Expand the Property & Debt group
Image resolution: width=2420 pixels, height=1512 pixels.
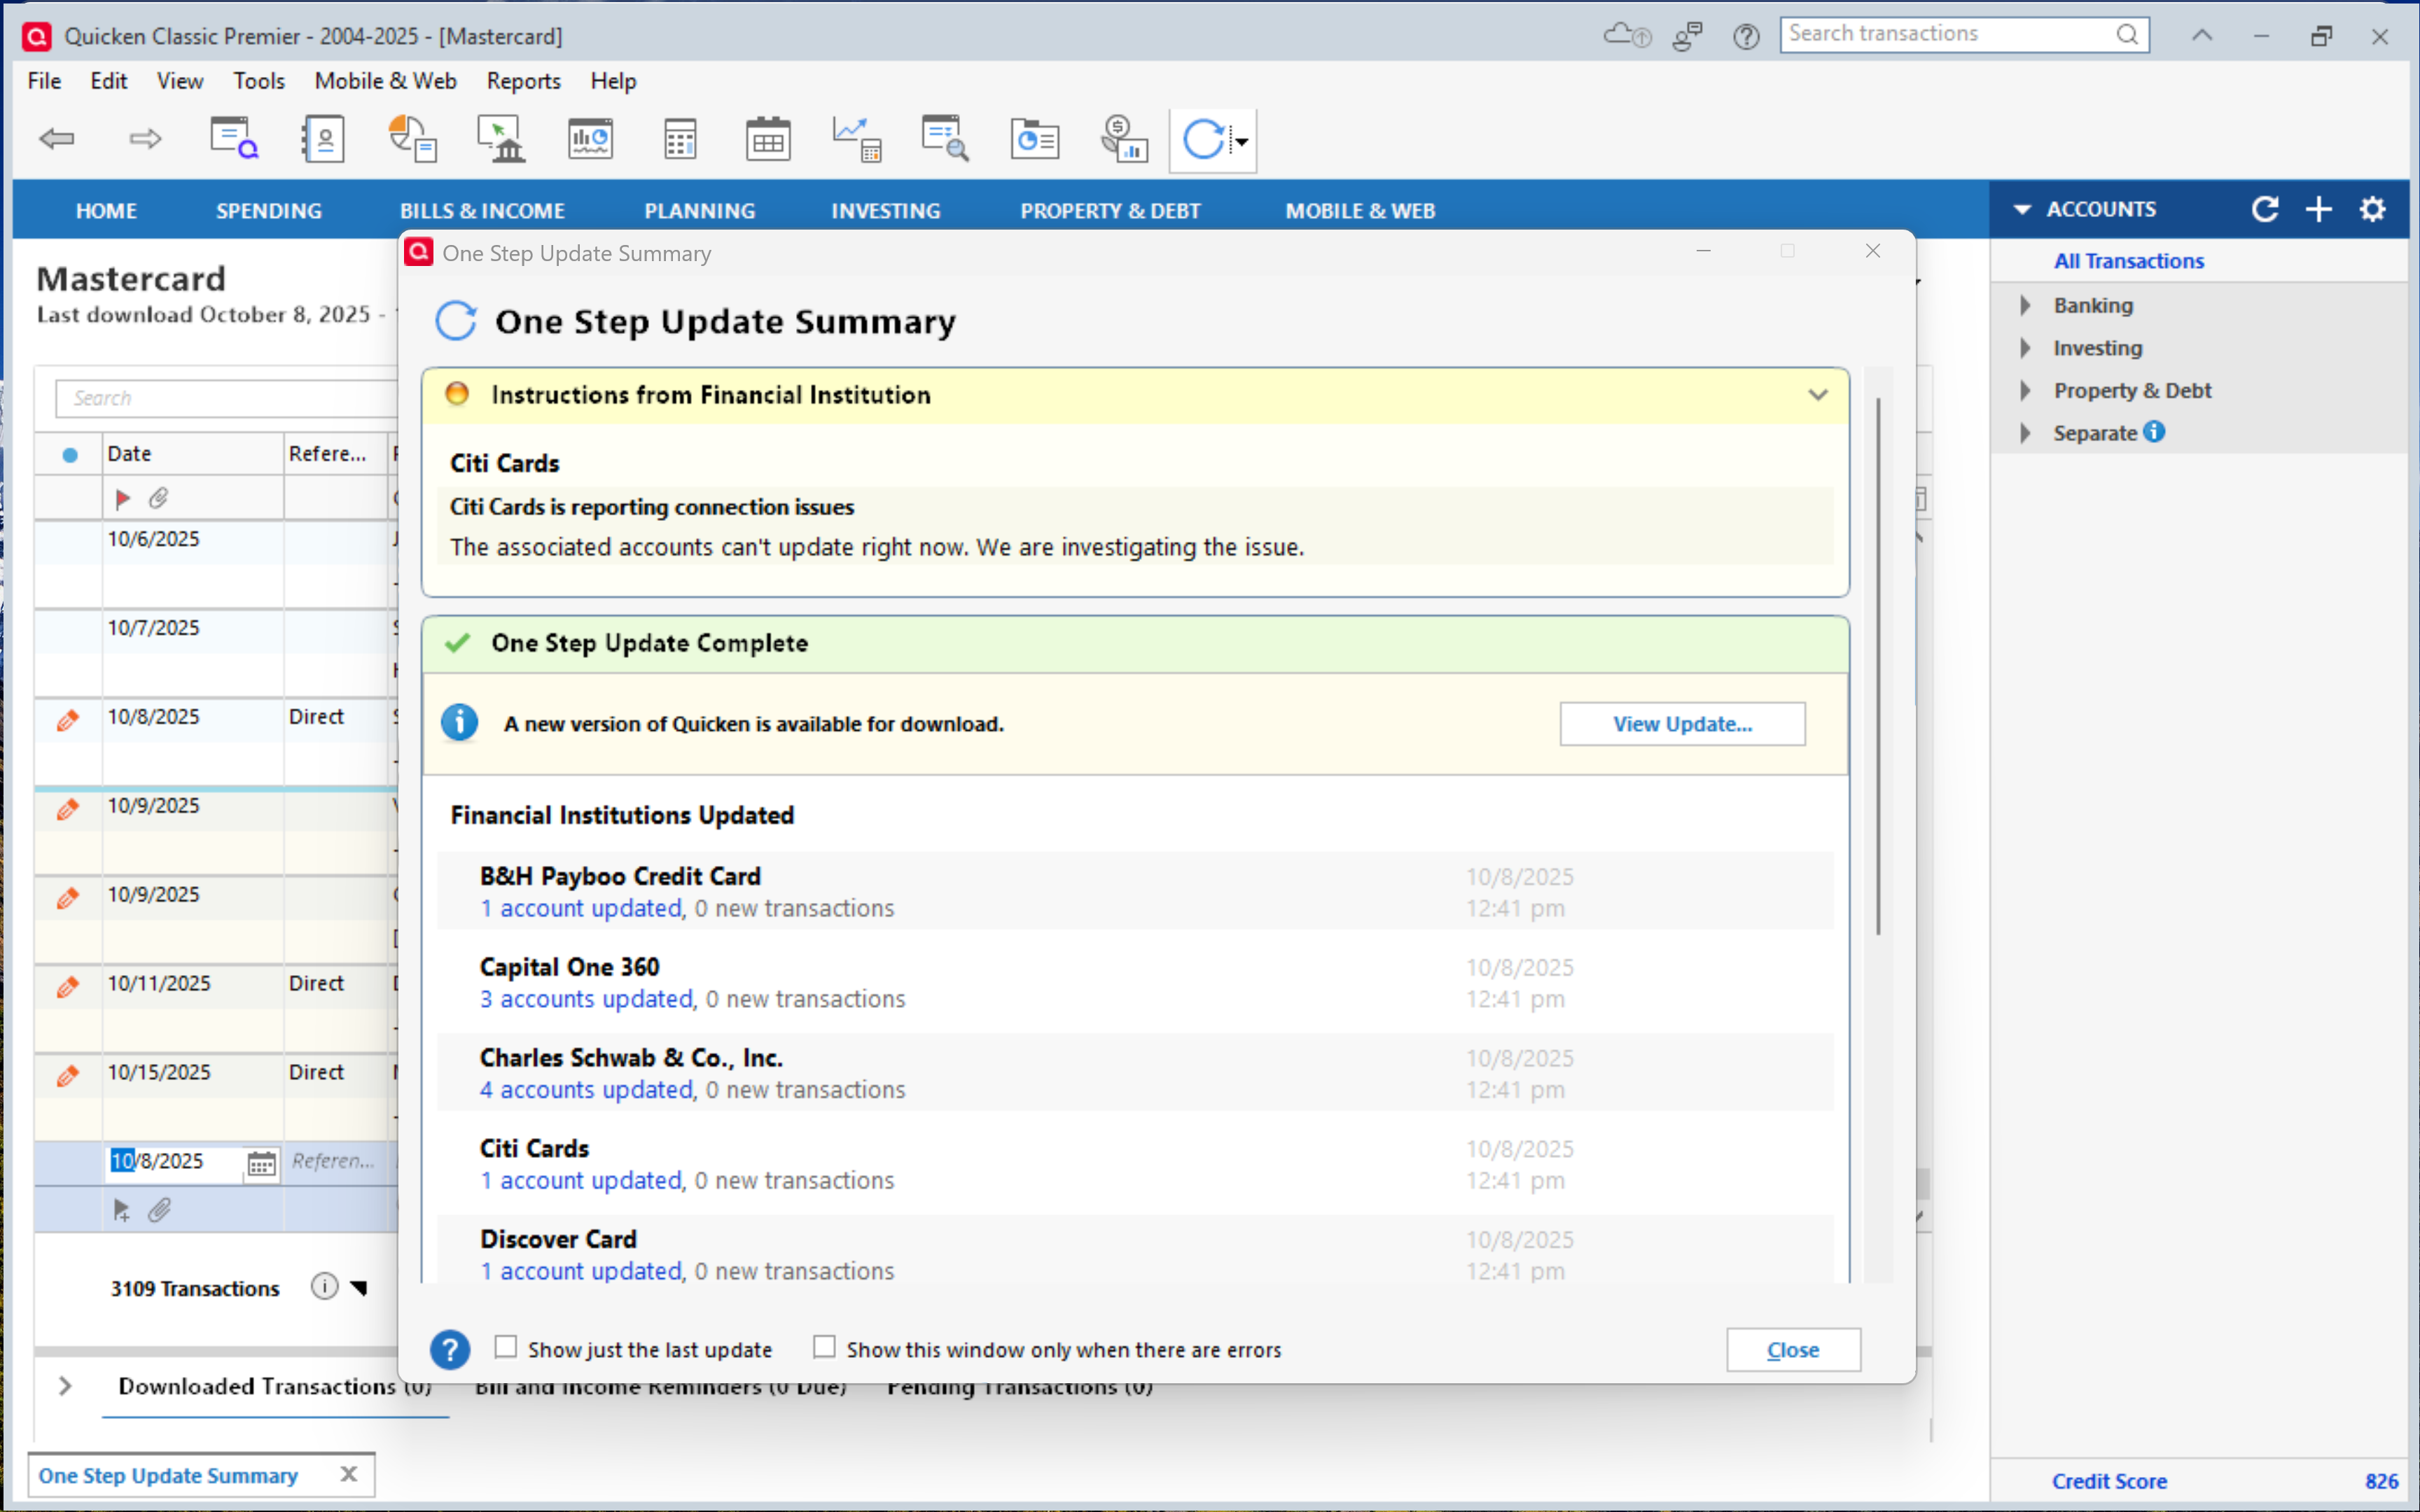2026,390
